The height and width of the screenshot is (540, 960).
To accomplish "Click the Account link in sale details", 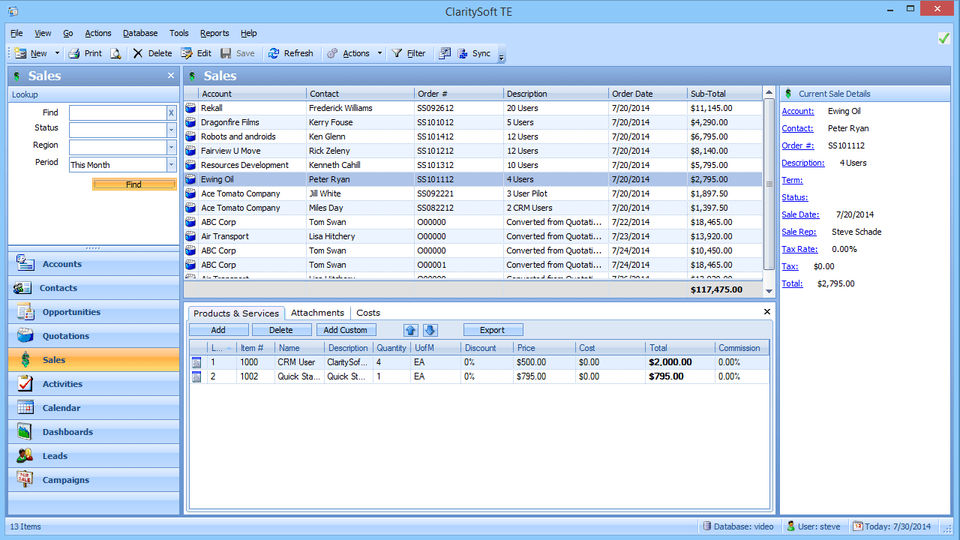I will 798,111.
